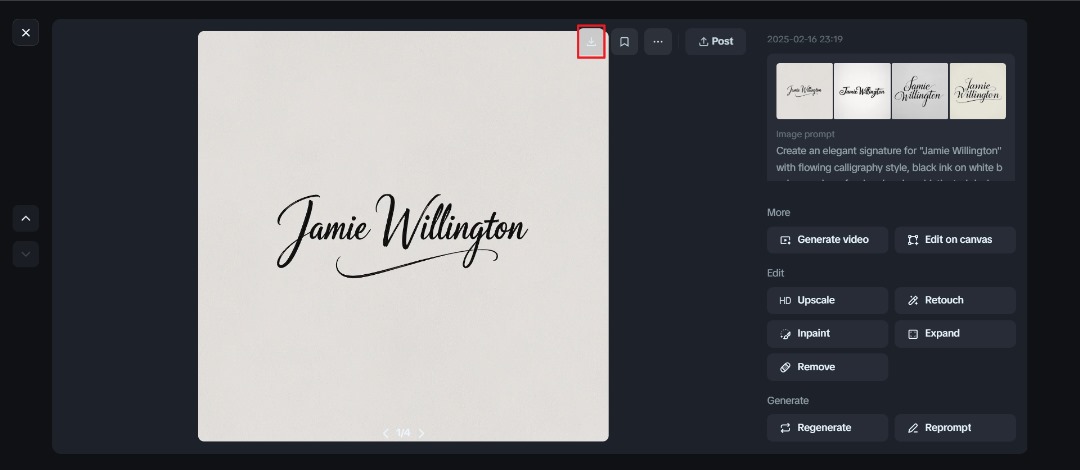The height and width of the screenshot is (470, 1080).
Task: Select the fourth signature thumbnail
Action: pyautogui.click(x=977, y=91)
